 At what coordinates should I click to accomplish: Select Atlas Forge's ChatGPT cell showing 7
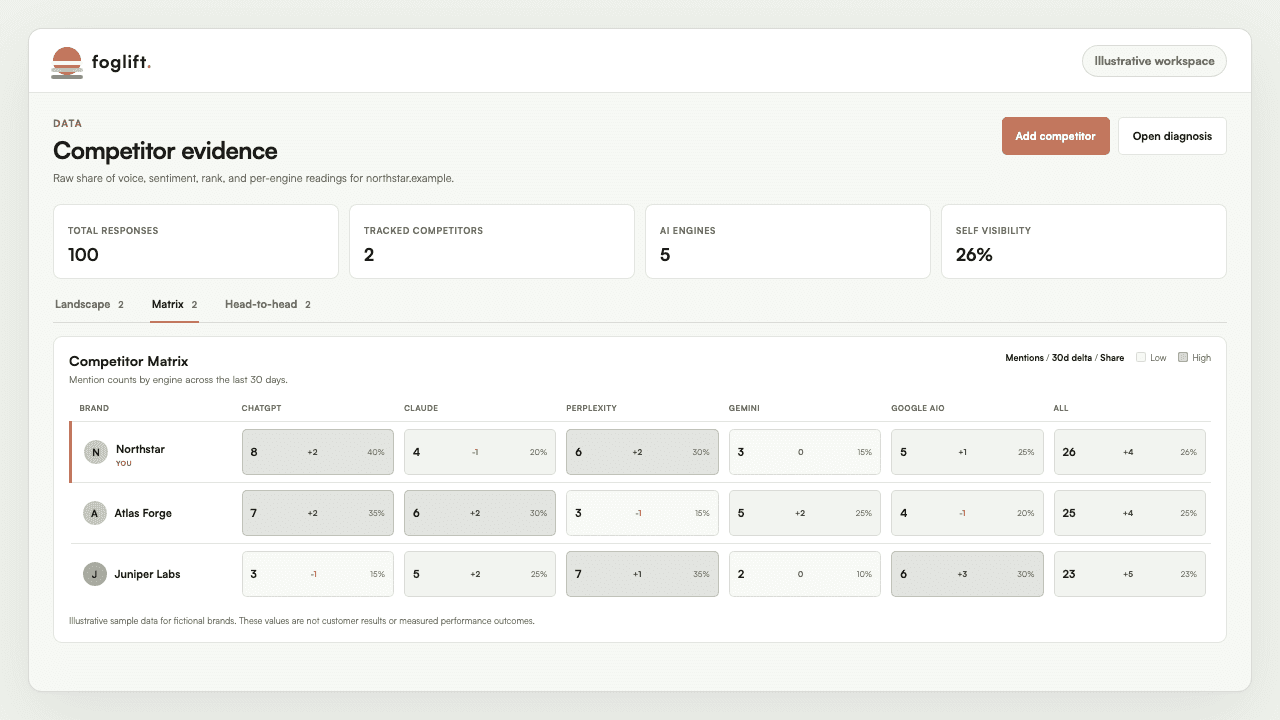tap(318, 513)
